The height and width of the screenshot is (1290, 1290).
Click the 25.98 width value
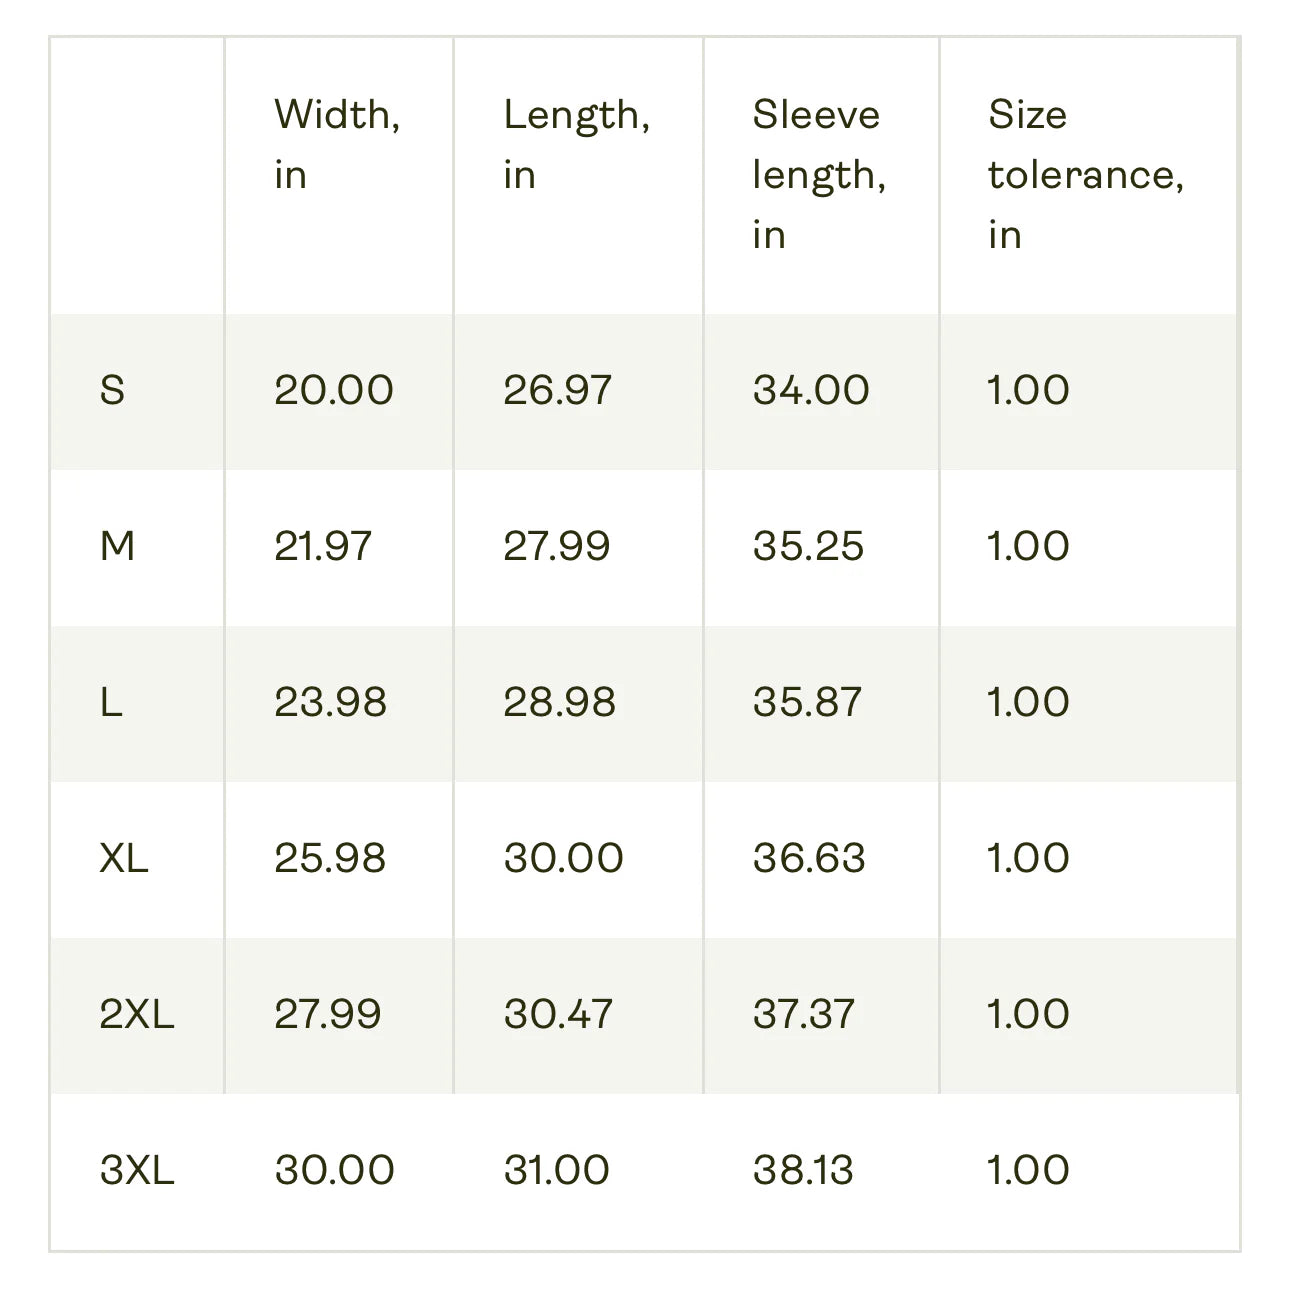coord(330,858)
